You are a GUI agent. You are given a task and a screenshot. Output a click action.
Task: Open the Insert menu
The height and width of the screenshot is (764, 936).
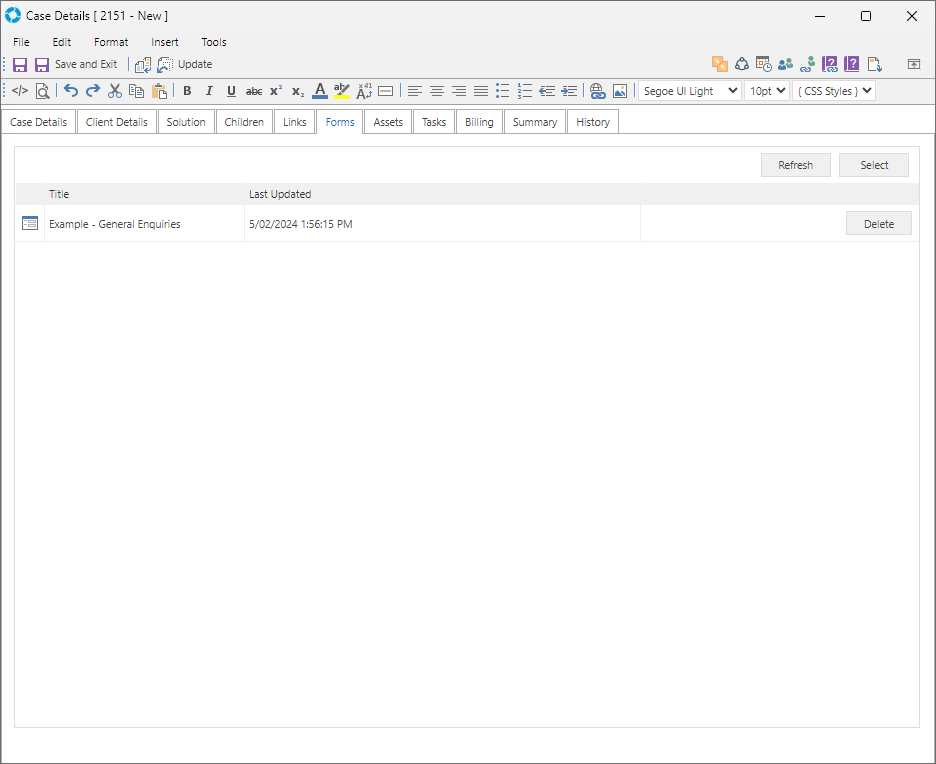tap(165, 42)
